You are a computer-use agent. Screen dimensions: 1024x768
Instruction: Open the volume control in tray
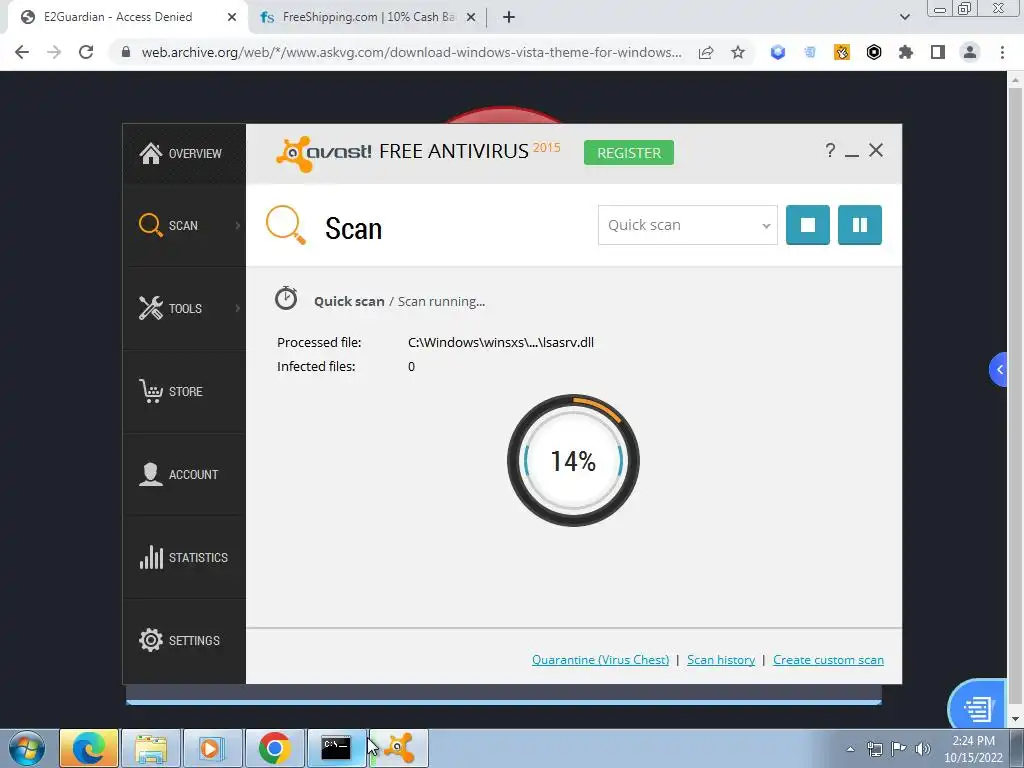tap(922, 749)
